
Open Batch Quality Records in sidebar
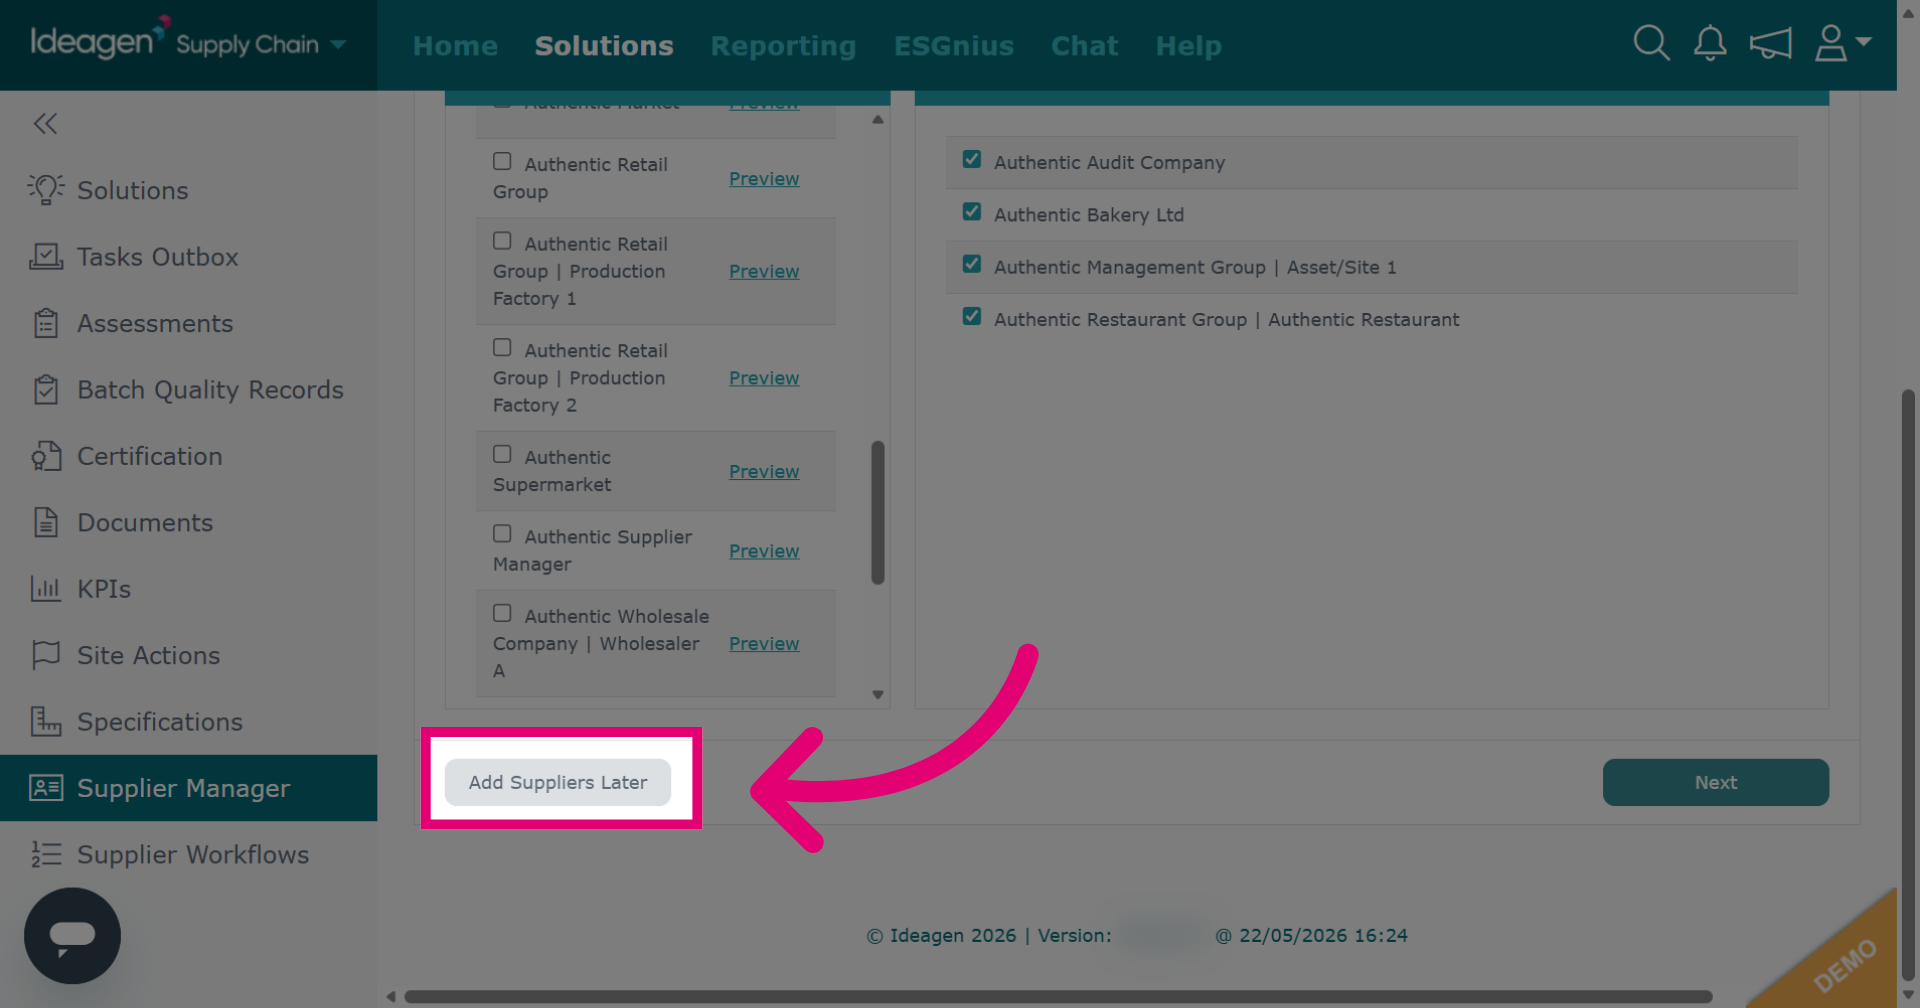189,390
